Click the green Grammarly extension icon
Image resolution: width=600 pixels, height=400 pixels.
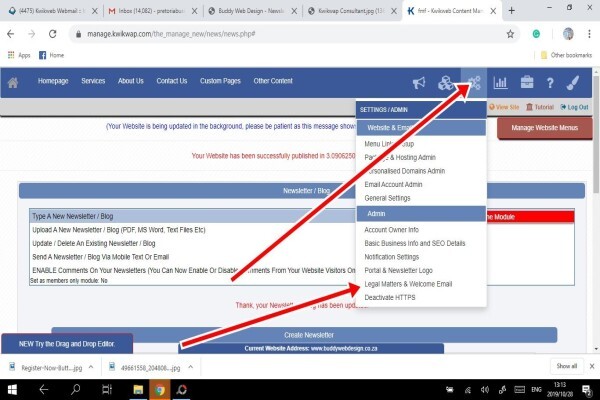[x=536, y=34]
